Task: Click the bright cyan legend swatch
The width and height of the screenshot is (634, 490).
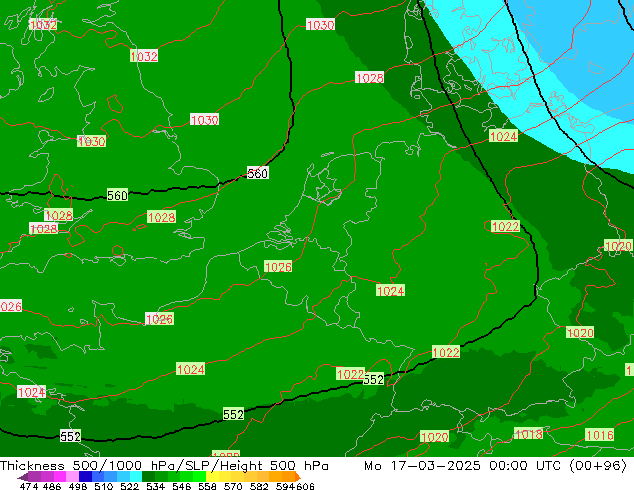Action: (x=135, y=476)
